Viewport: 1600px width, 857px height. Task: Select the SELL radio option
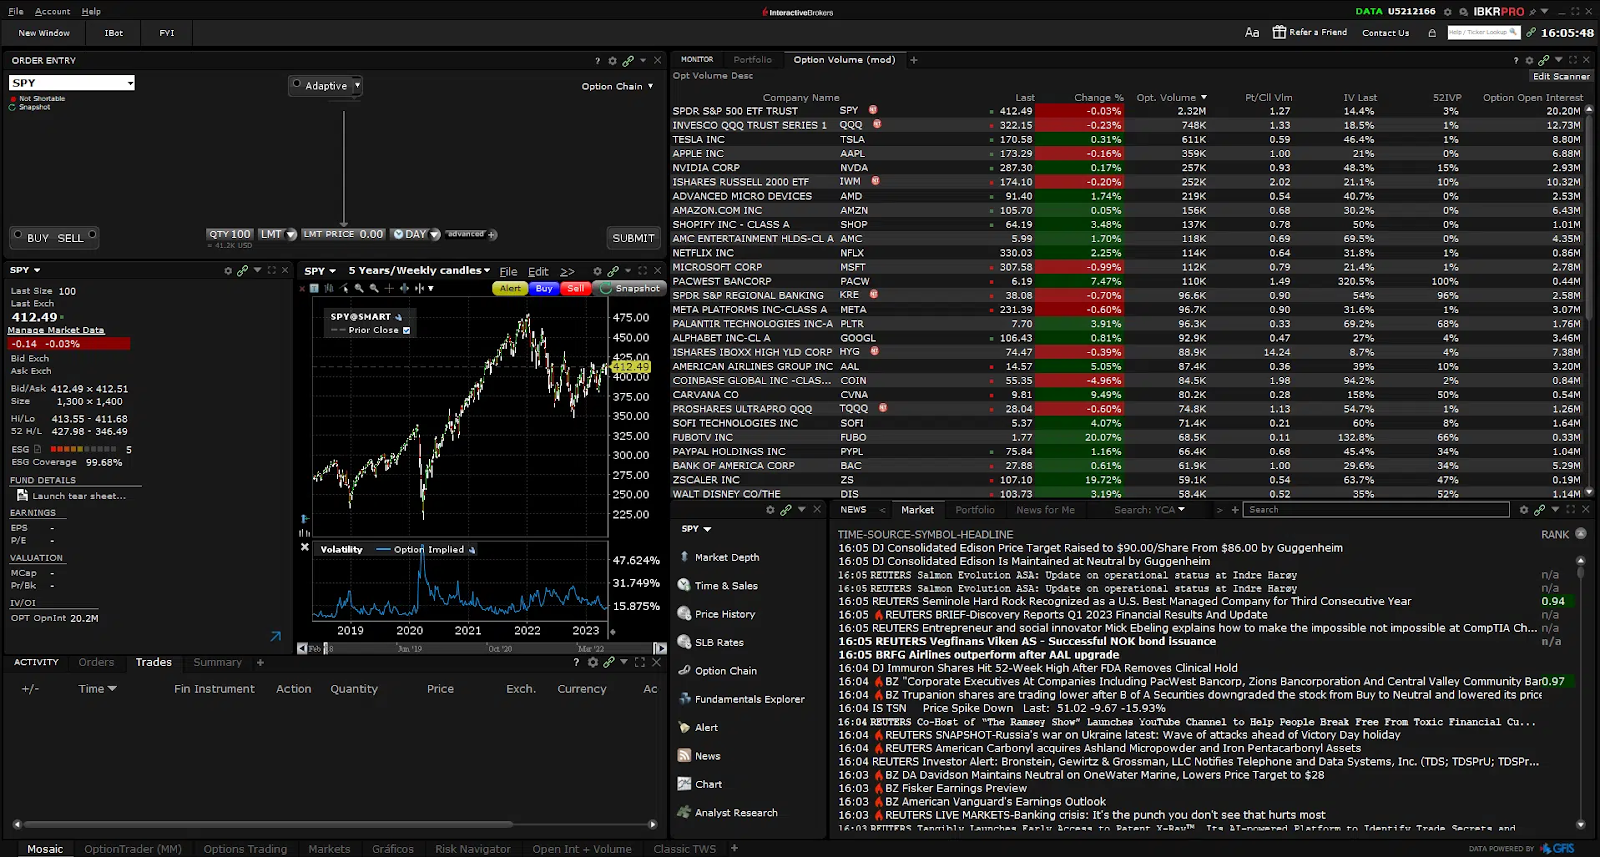coord(92,236)
